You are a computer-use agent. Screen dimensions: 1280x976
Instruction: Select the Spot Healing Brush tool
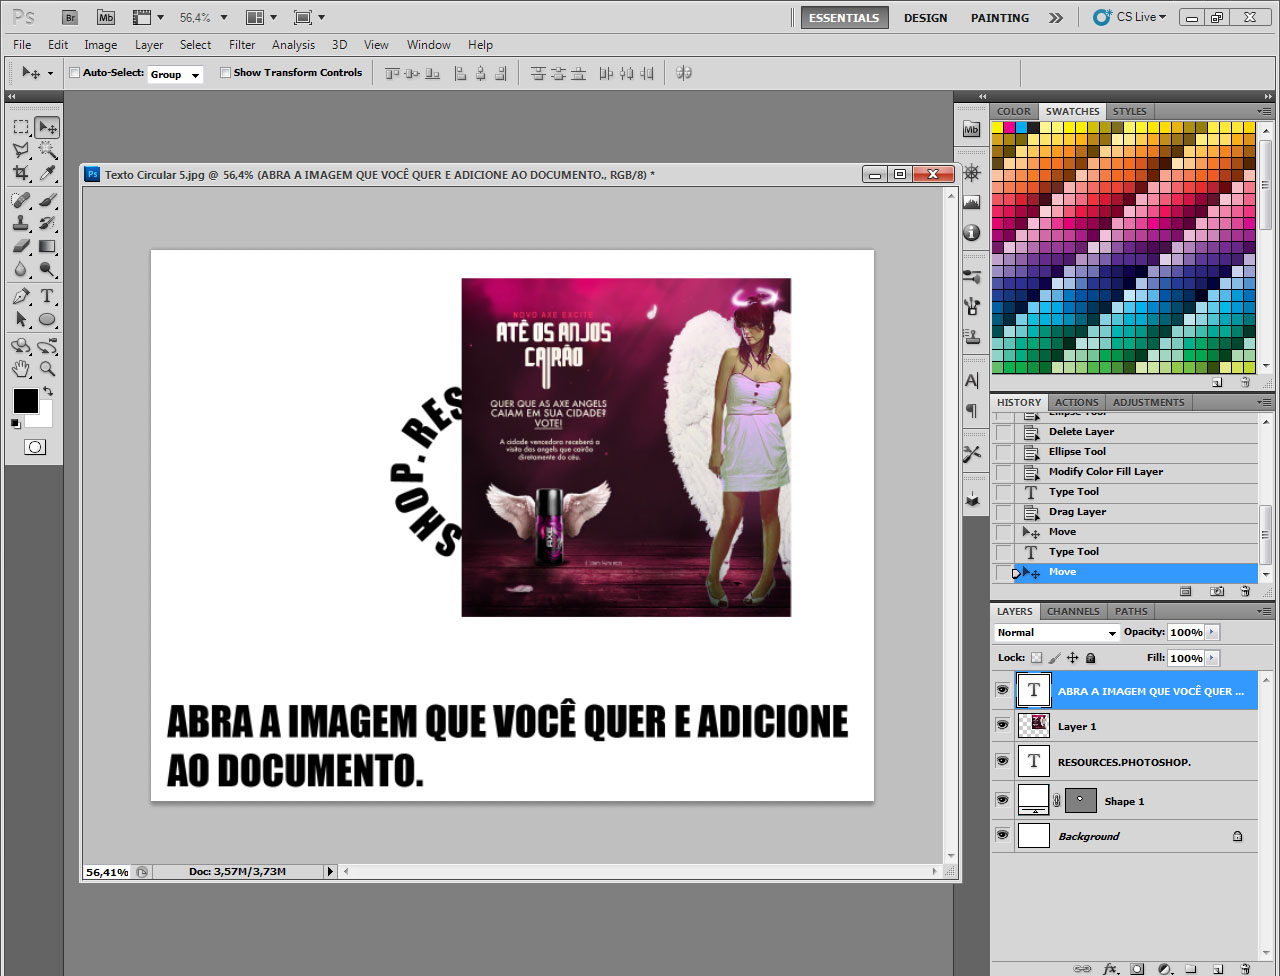pyautogui.click(x=21, y=200)
